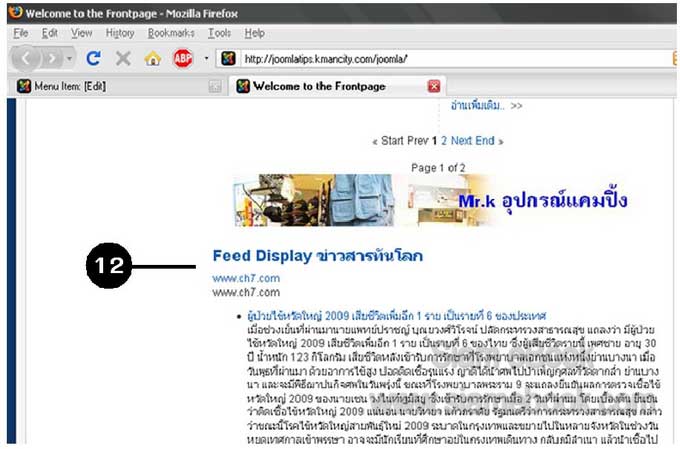
Task: Click the Mr.k camping equipment banner
Action: pyautogui.click(x=431, y=200)
